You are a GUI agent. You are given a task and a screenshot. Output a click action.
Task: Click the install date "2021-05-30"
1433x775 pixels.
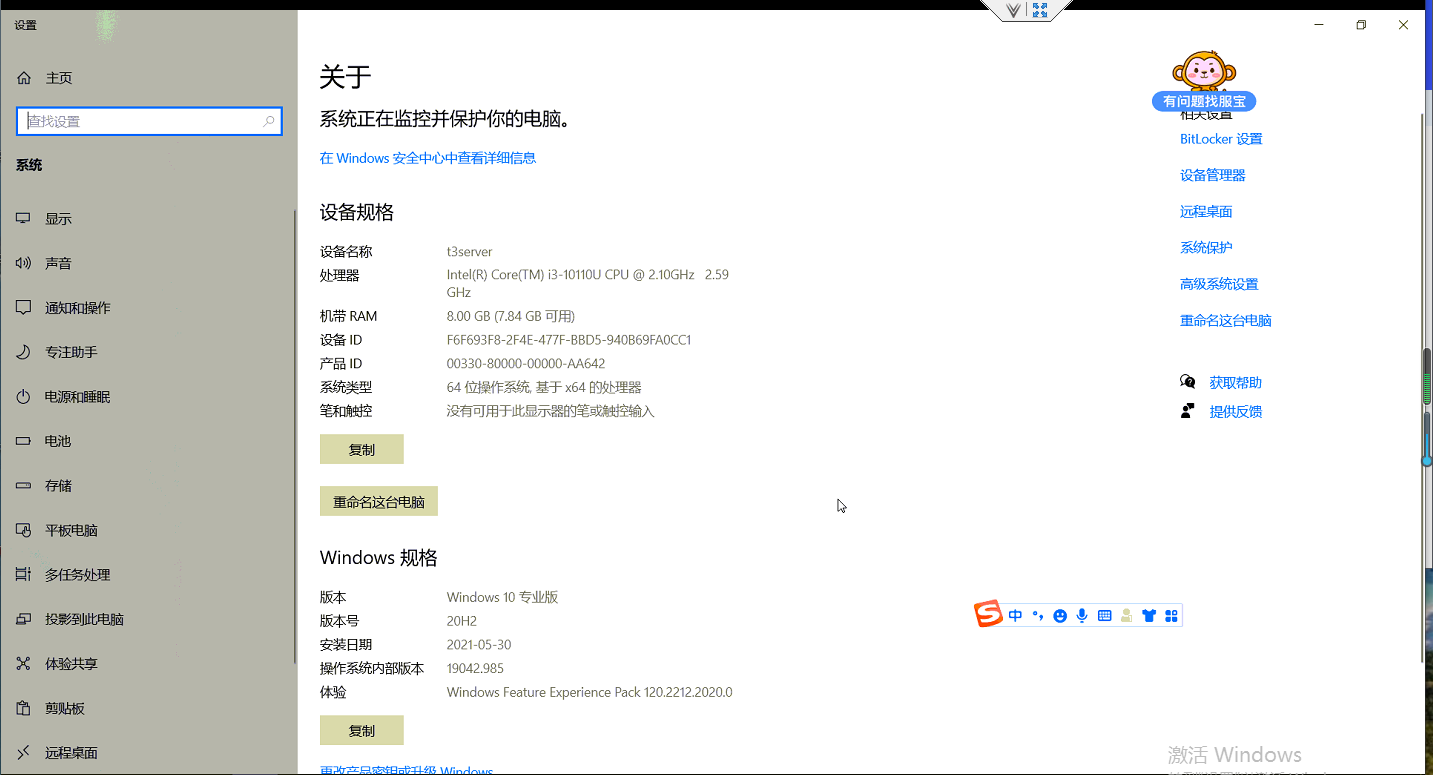[x=479, y=645]
